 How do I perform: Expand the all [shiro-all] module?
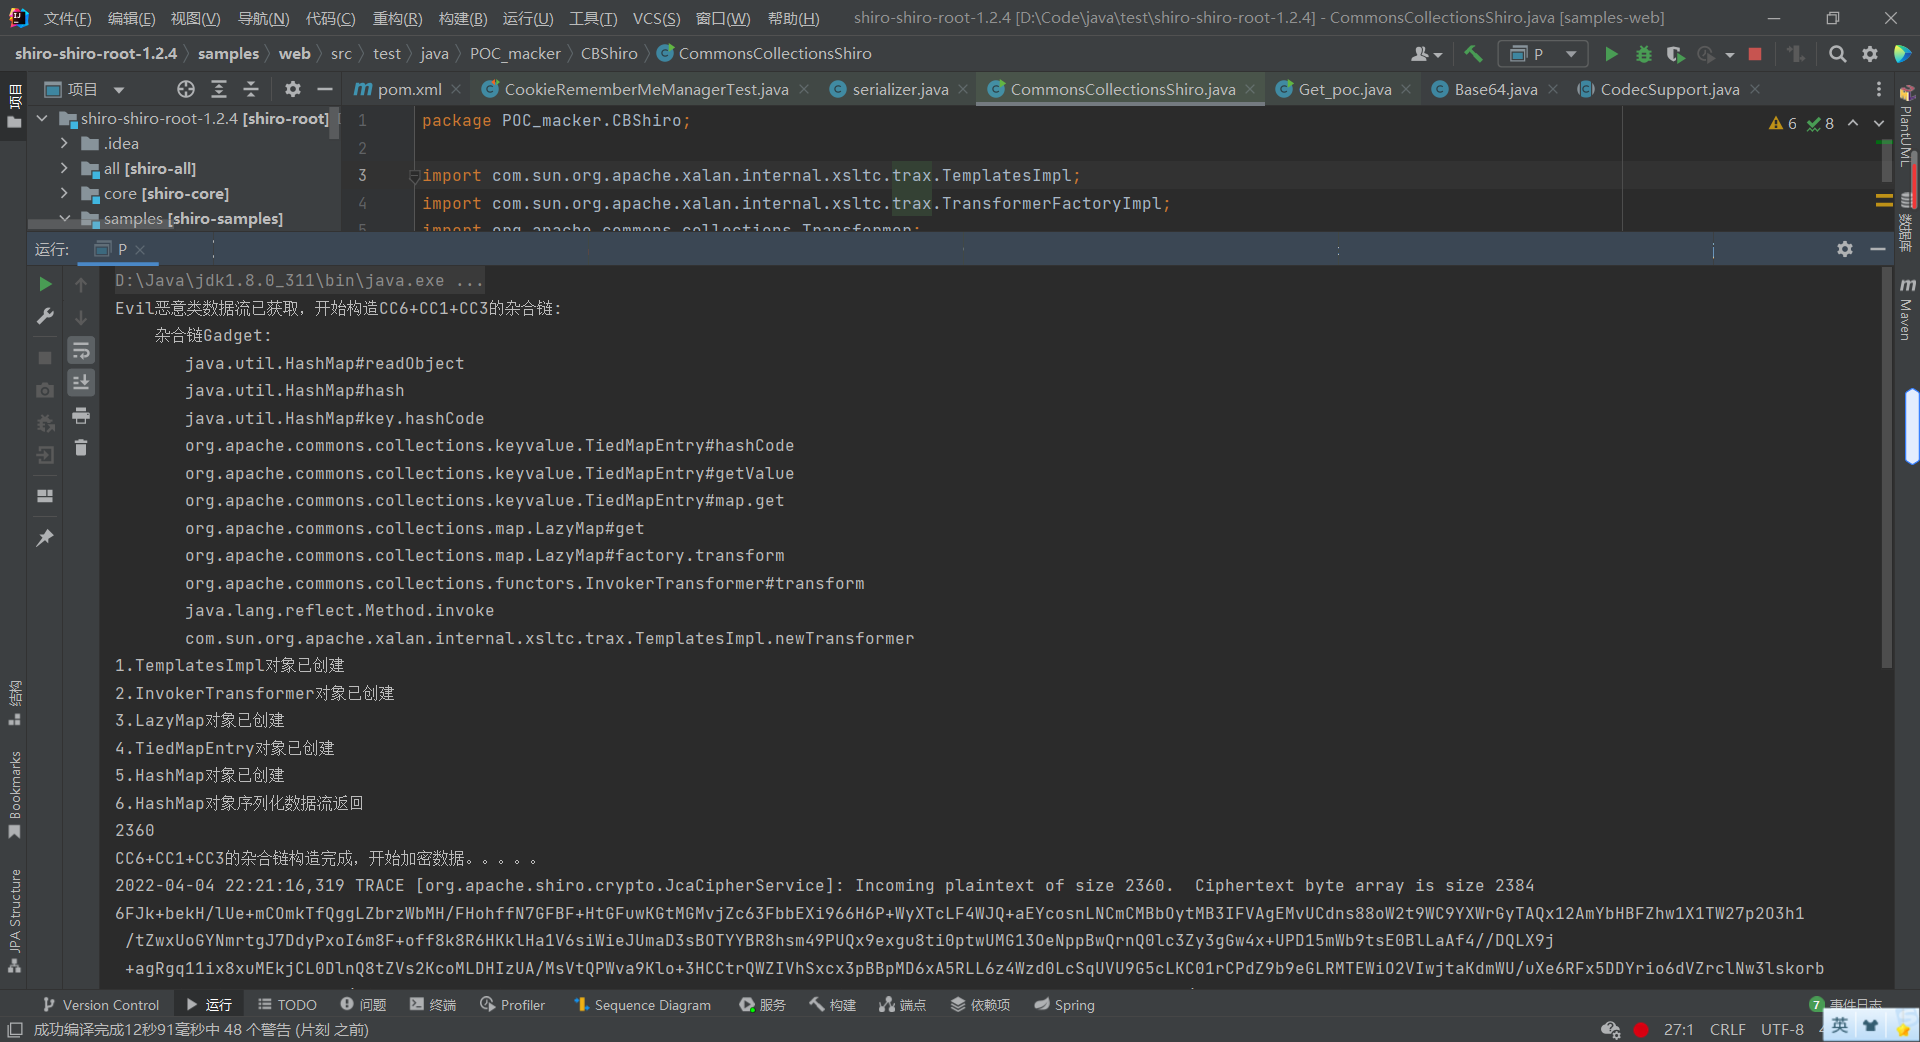click(64, 168)
